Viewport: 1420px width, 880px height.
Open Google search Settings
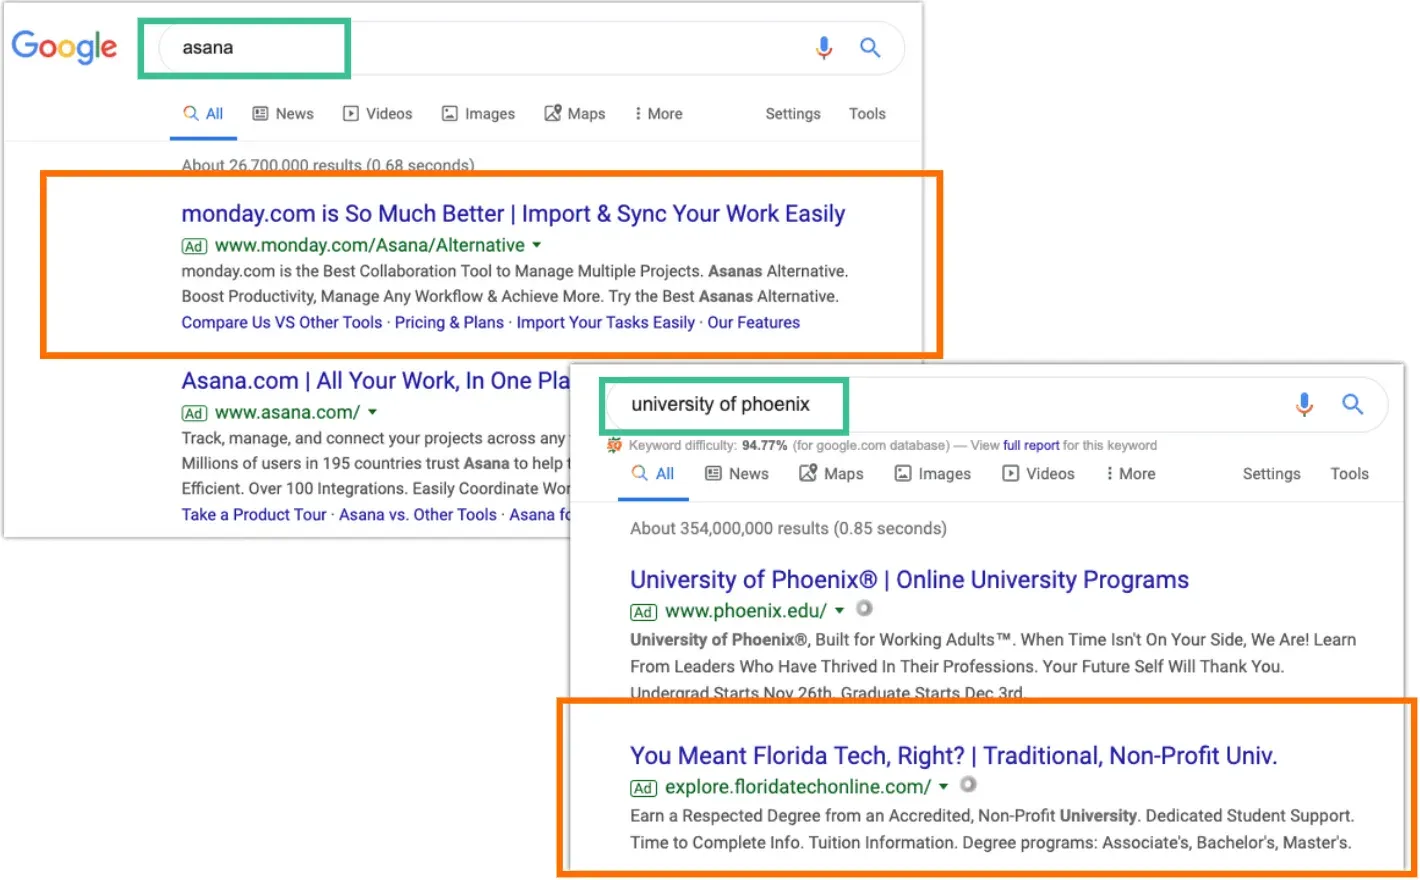(792, 113)
